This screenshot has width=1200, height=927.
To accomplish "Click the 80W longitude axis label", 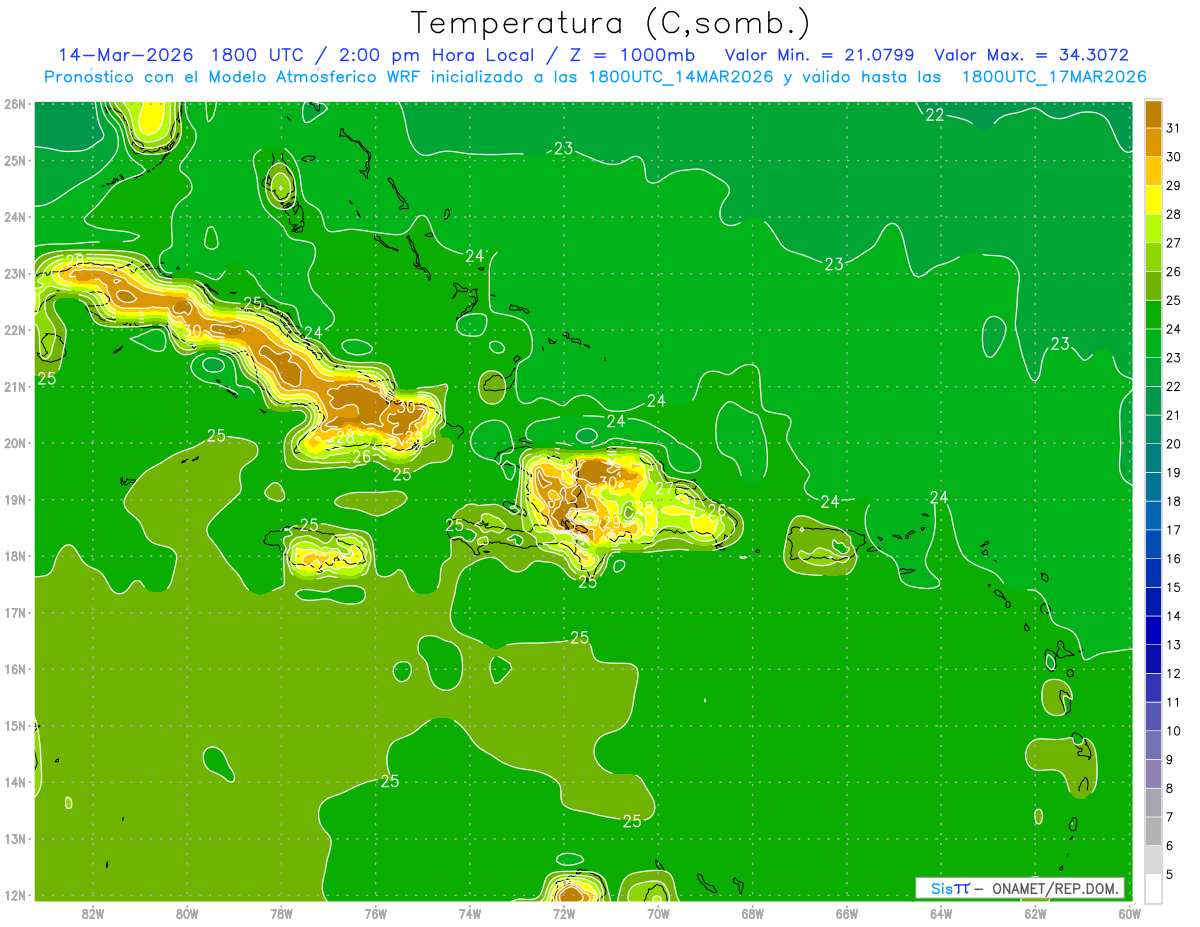I will click(x=187, y=913).
